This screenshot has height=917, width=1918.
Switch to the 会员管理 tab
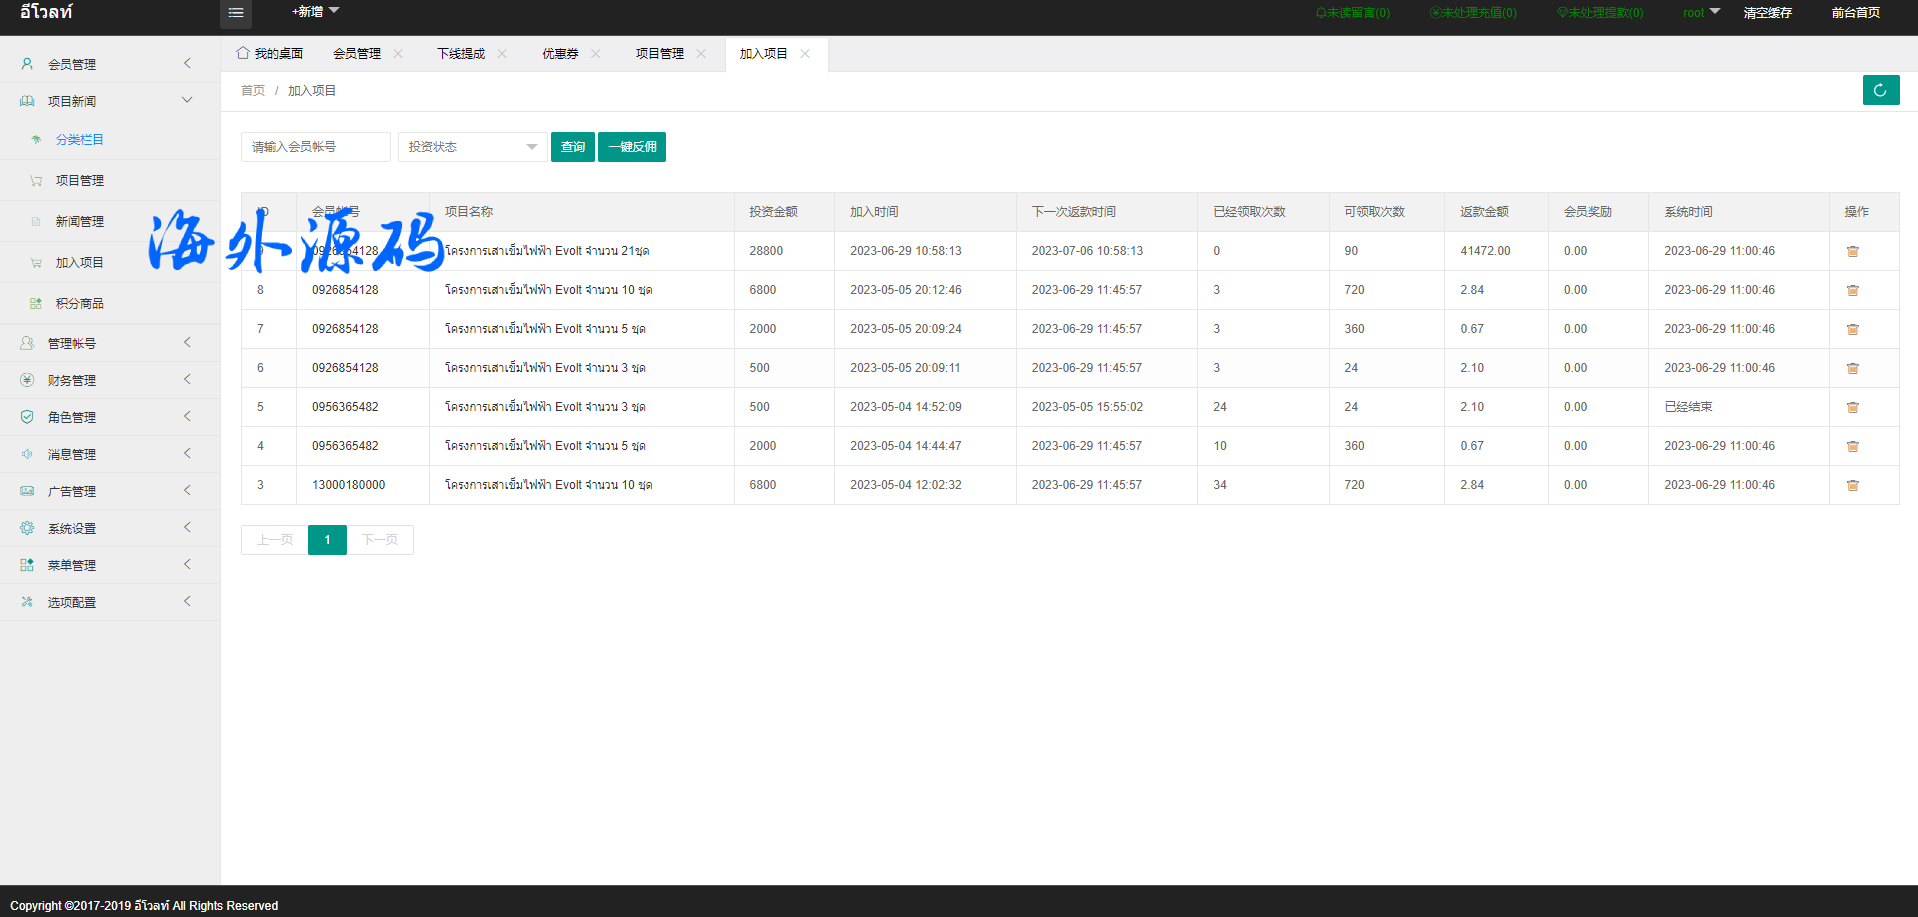pos(357,54)
